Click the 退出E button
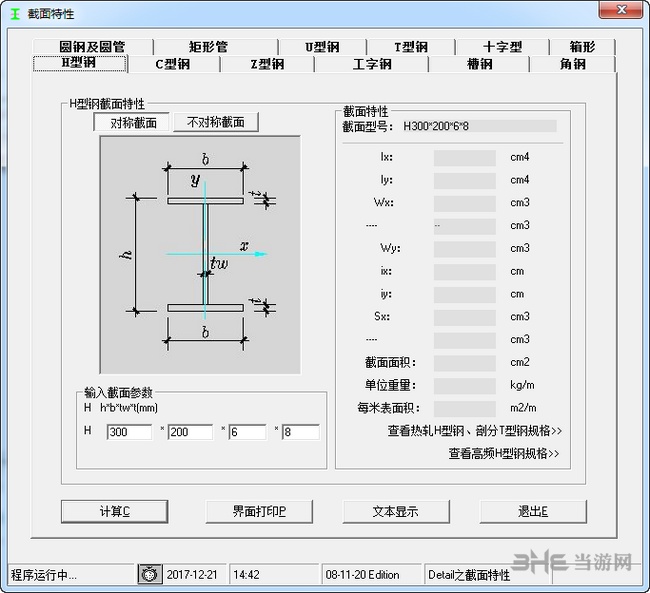 pos(533,511)
